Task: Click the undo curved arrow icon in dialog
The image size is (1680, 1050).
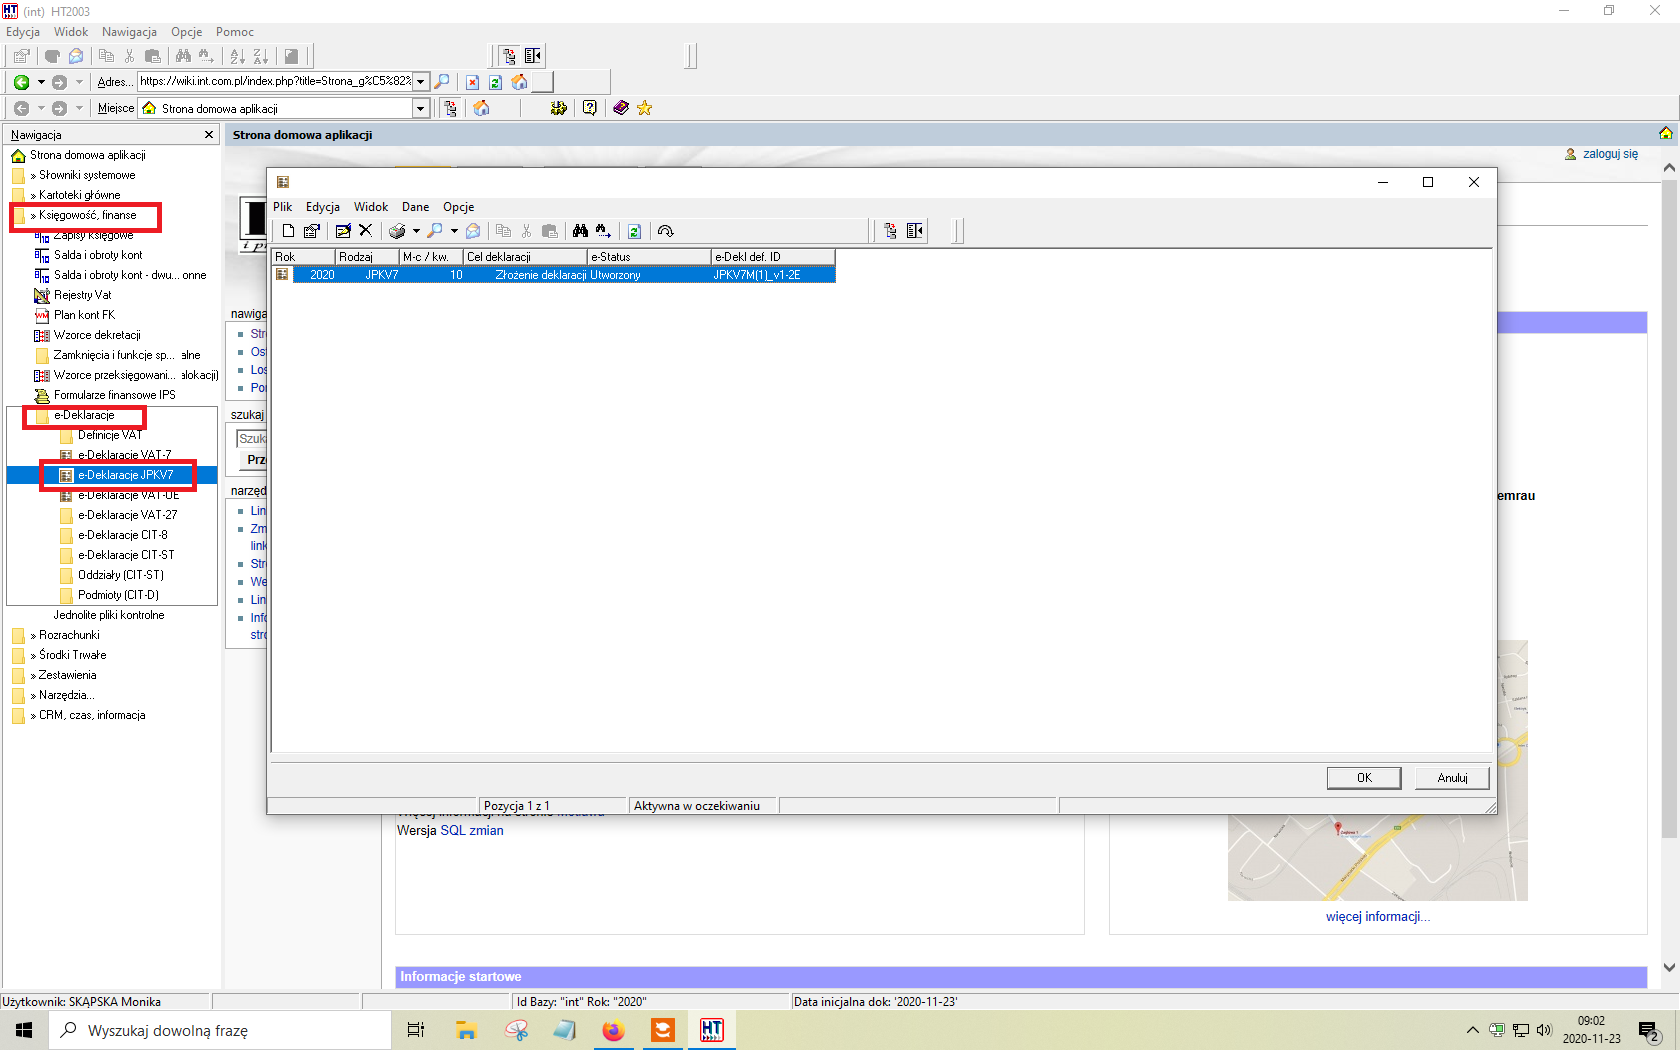Action: [x=665, y=231]
